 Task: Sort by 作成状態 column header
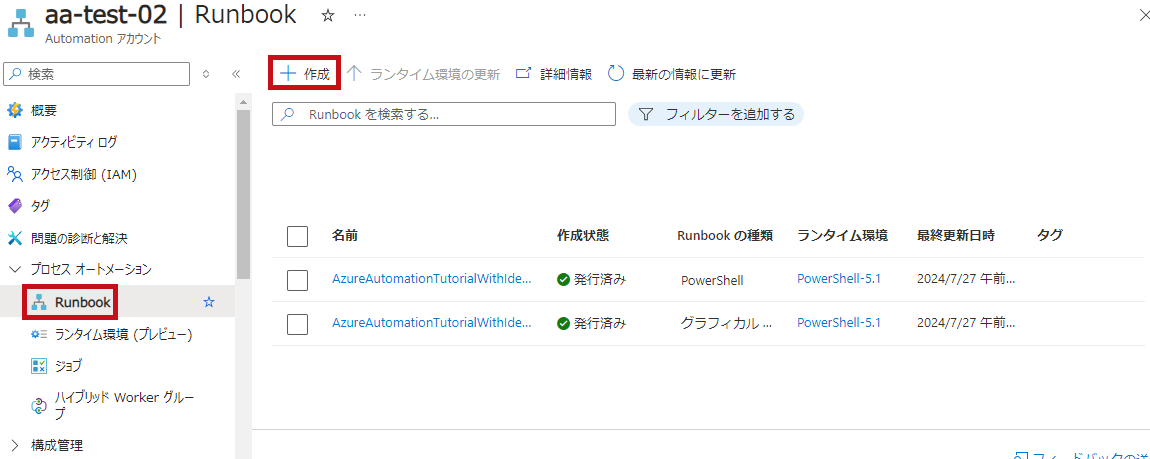pyautogui.click(x=583, y=235)
